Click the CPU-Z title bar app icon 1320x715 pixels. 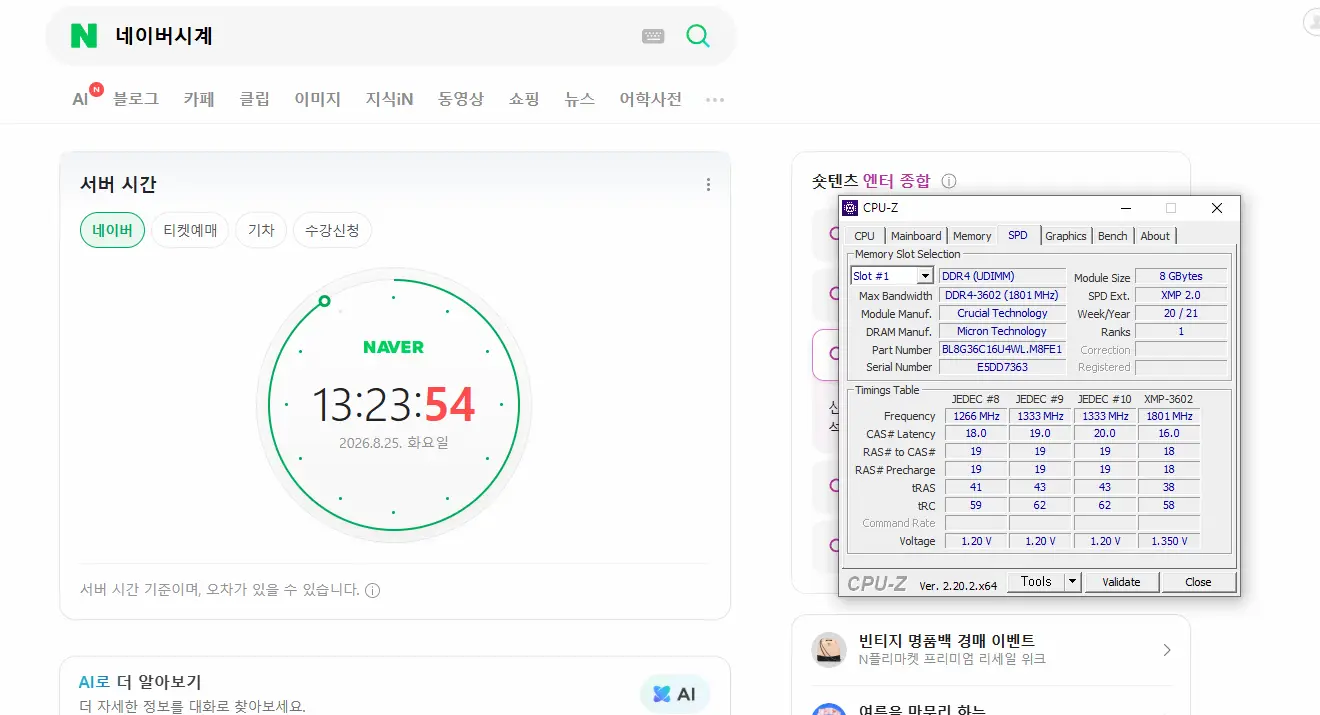coord(850,208)
